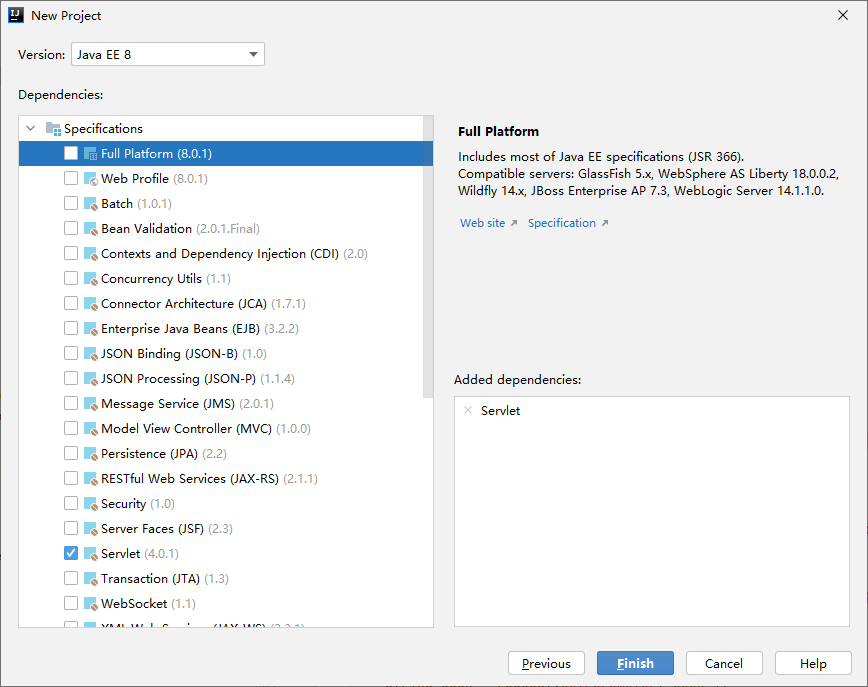Viewport: 868px width, 687px height.
Task: Click the Full Platform specification icon
Action: [91, 153]
